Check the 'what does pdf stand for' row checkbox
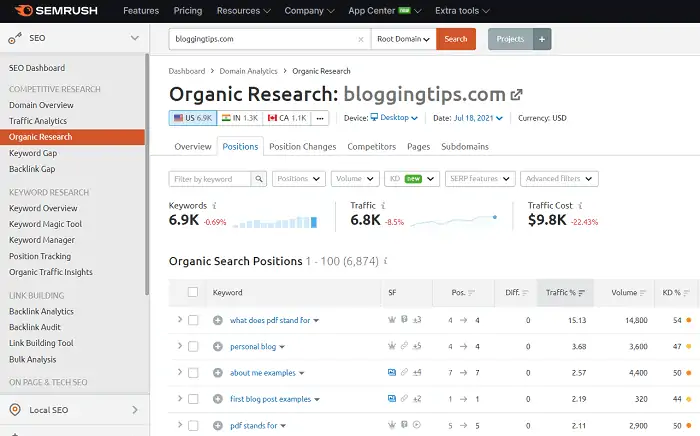The width and height of the screenshot is (700, 436). click(x=193, y=320)
